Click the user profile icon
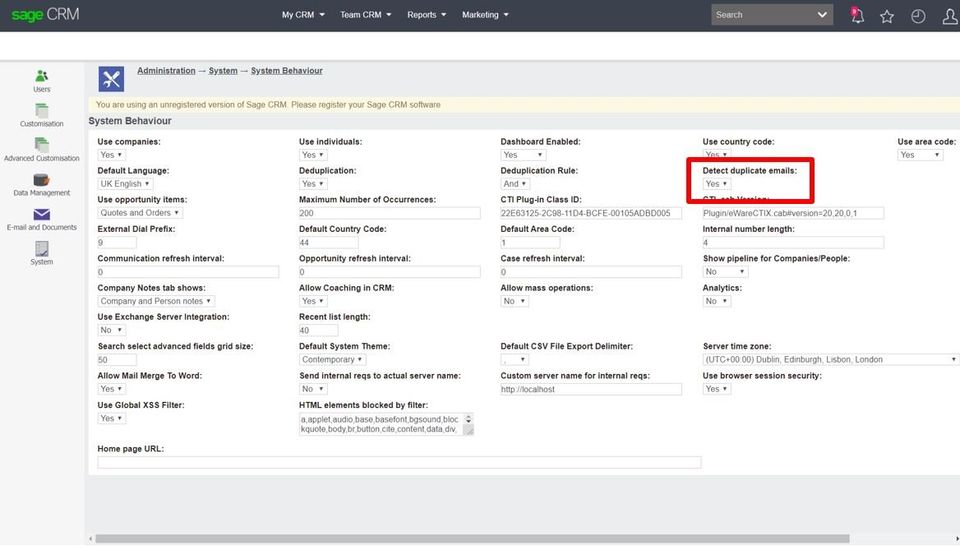960x546 pixels. click(950, 17)
